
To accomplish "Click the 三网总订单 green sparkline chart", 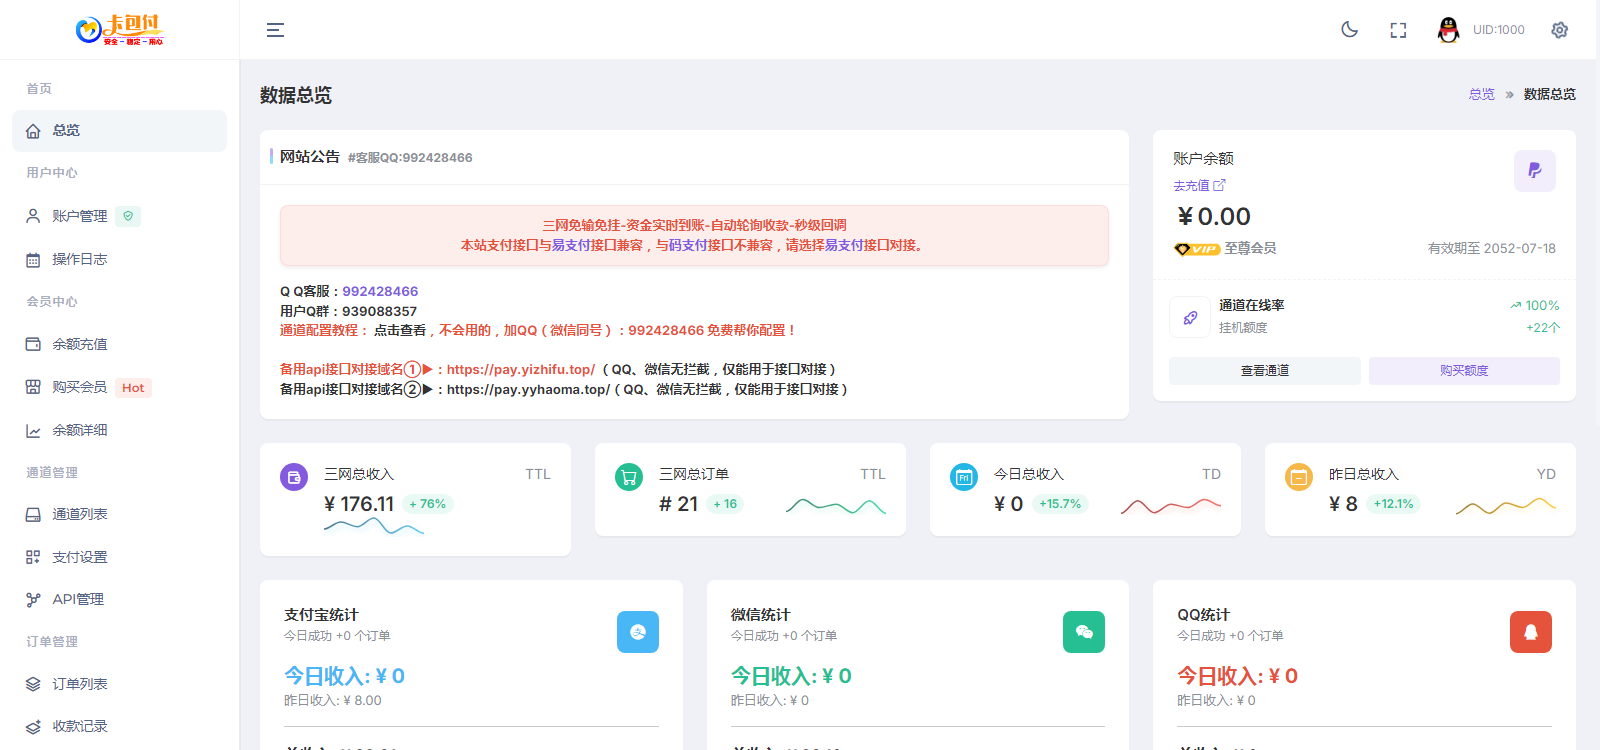I will (x=836, y=506).
